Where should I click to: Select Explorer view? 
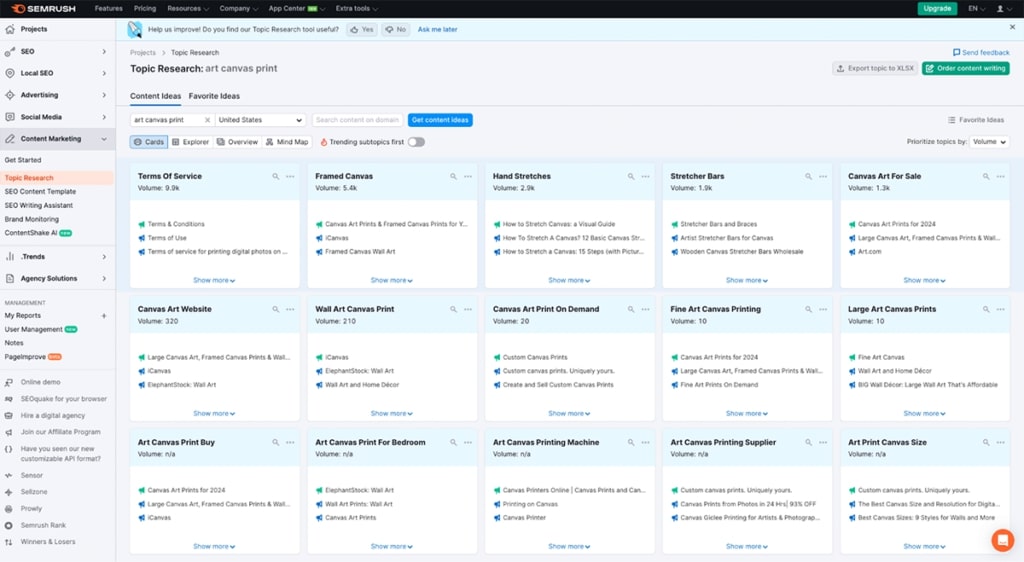click(190, 142)
